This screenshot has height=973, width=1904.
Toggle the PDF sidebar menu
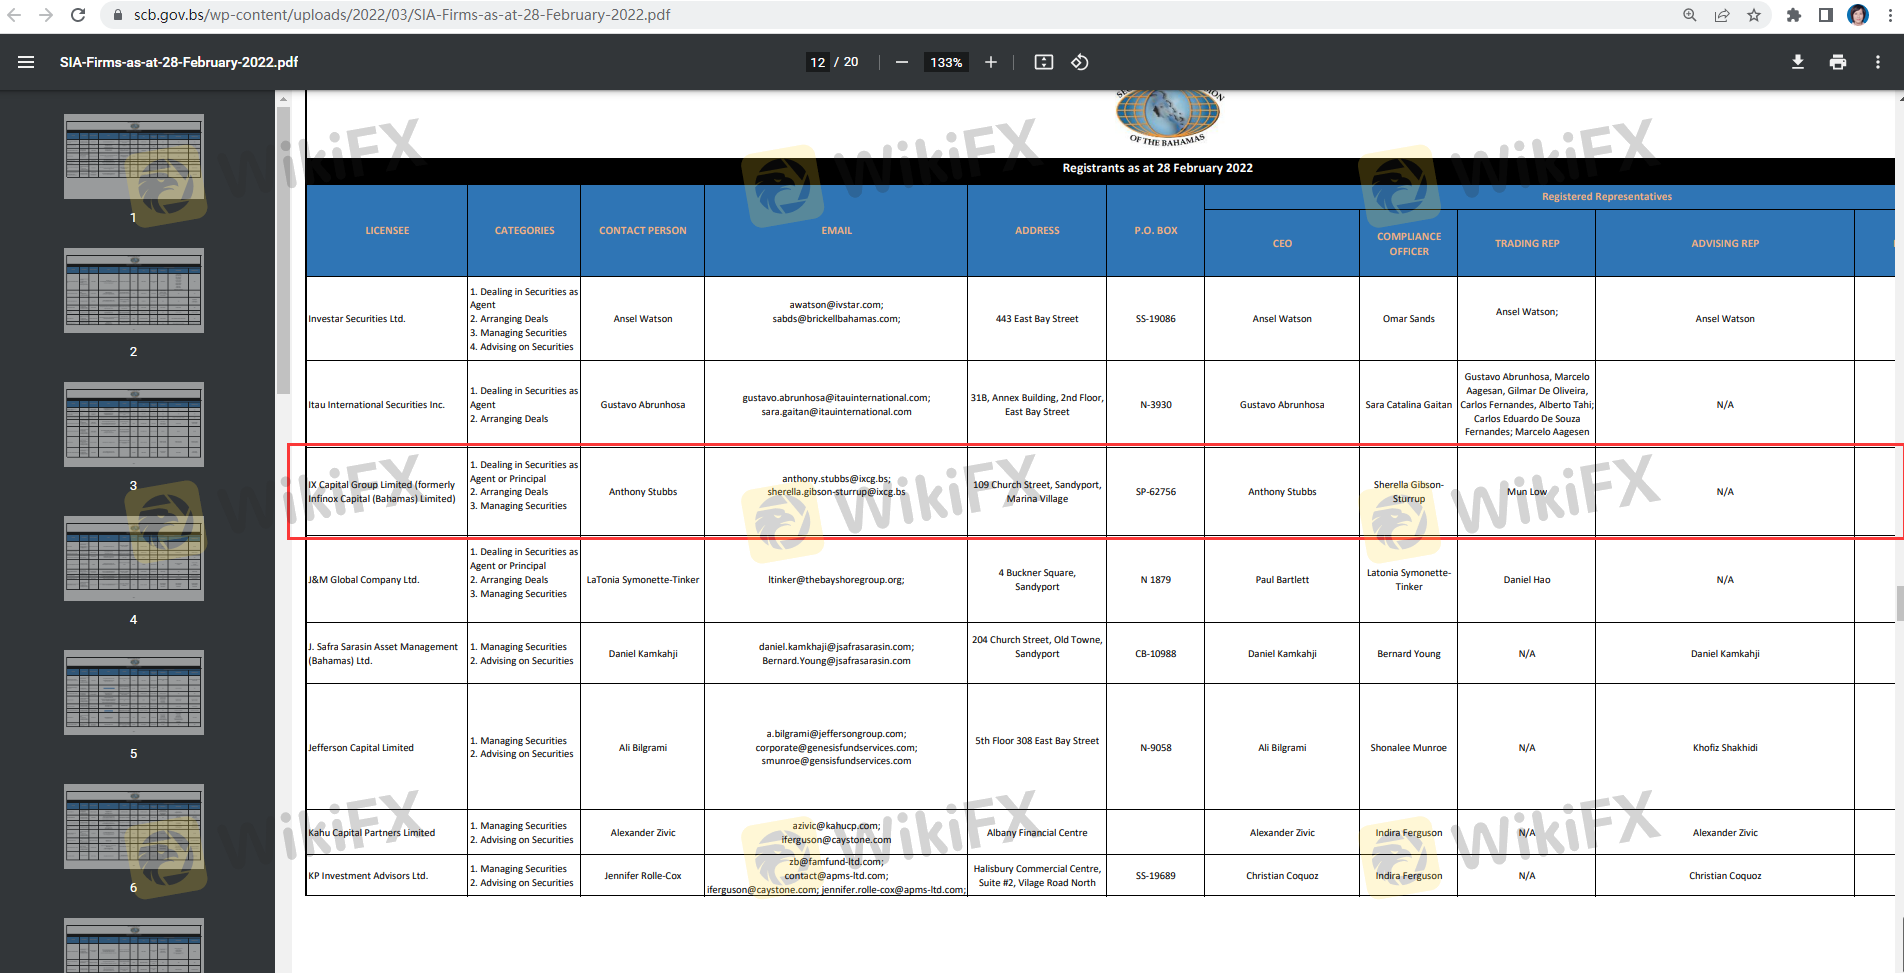point(26,62)
